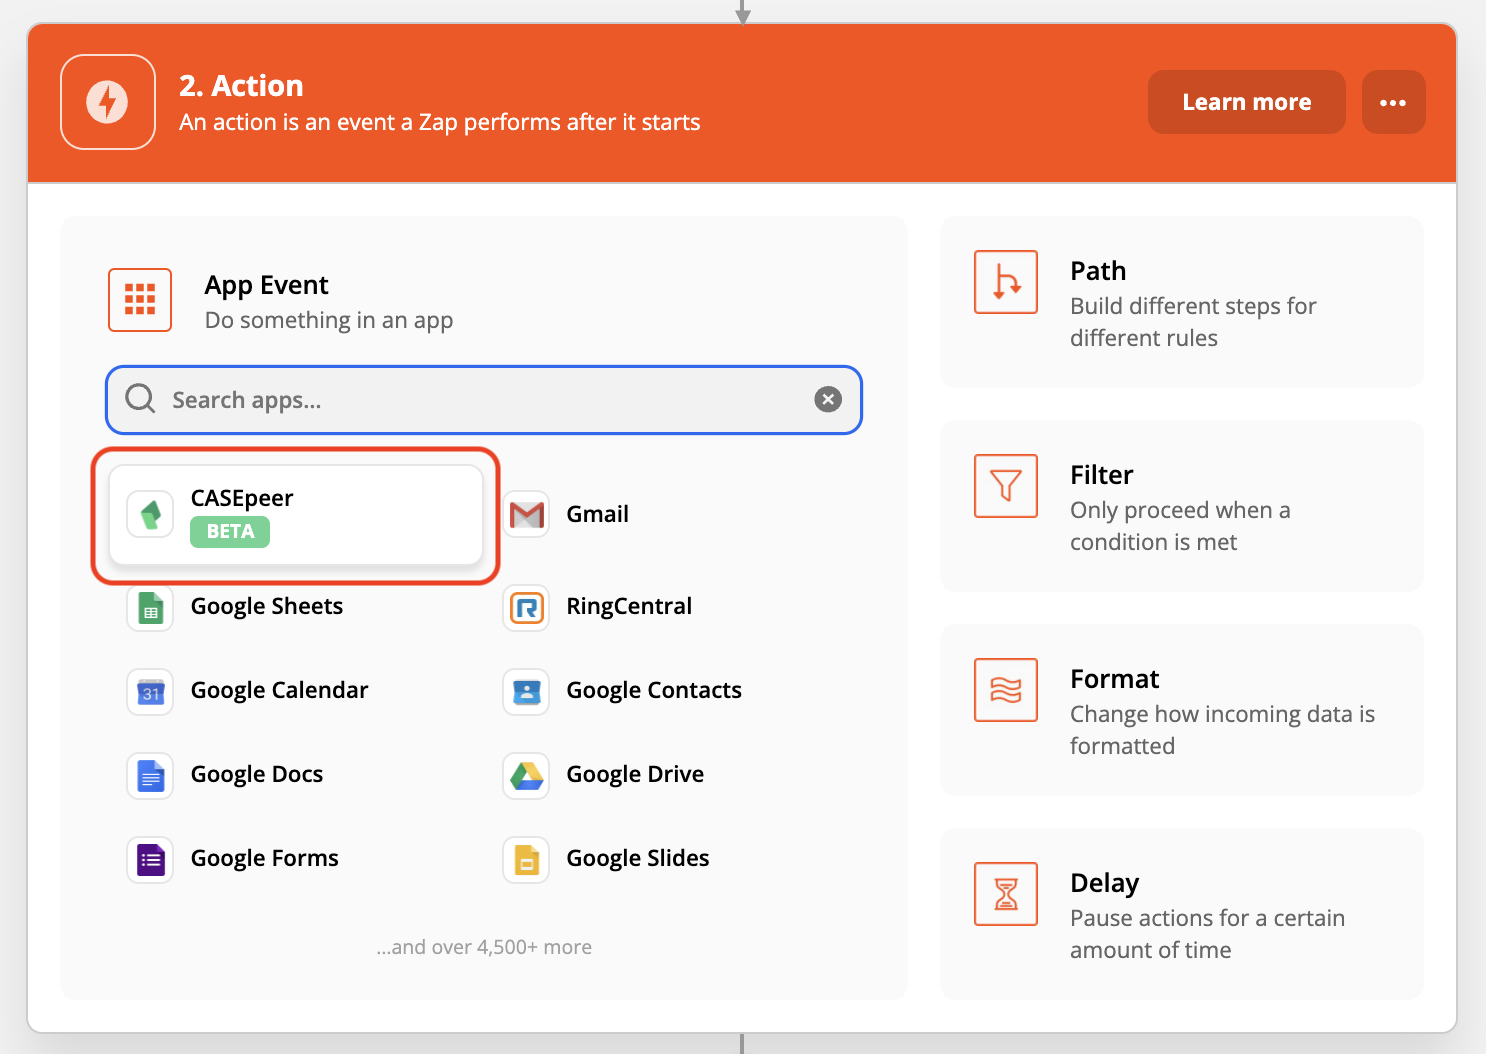Click the Filter option title
The image size is (1486, 1054).
click(1102, 475)
